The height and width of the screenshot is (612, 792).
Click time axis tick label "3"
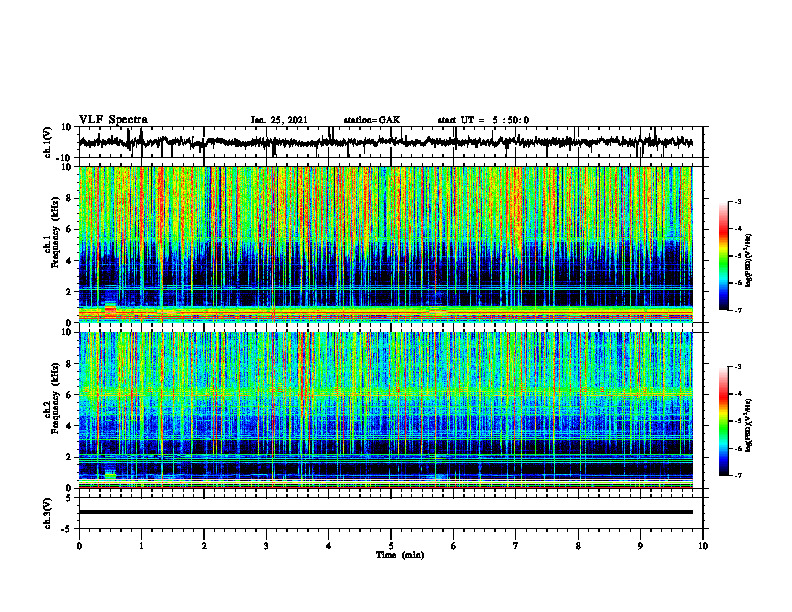point(266,546)
